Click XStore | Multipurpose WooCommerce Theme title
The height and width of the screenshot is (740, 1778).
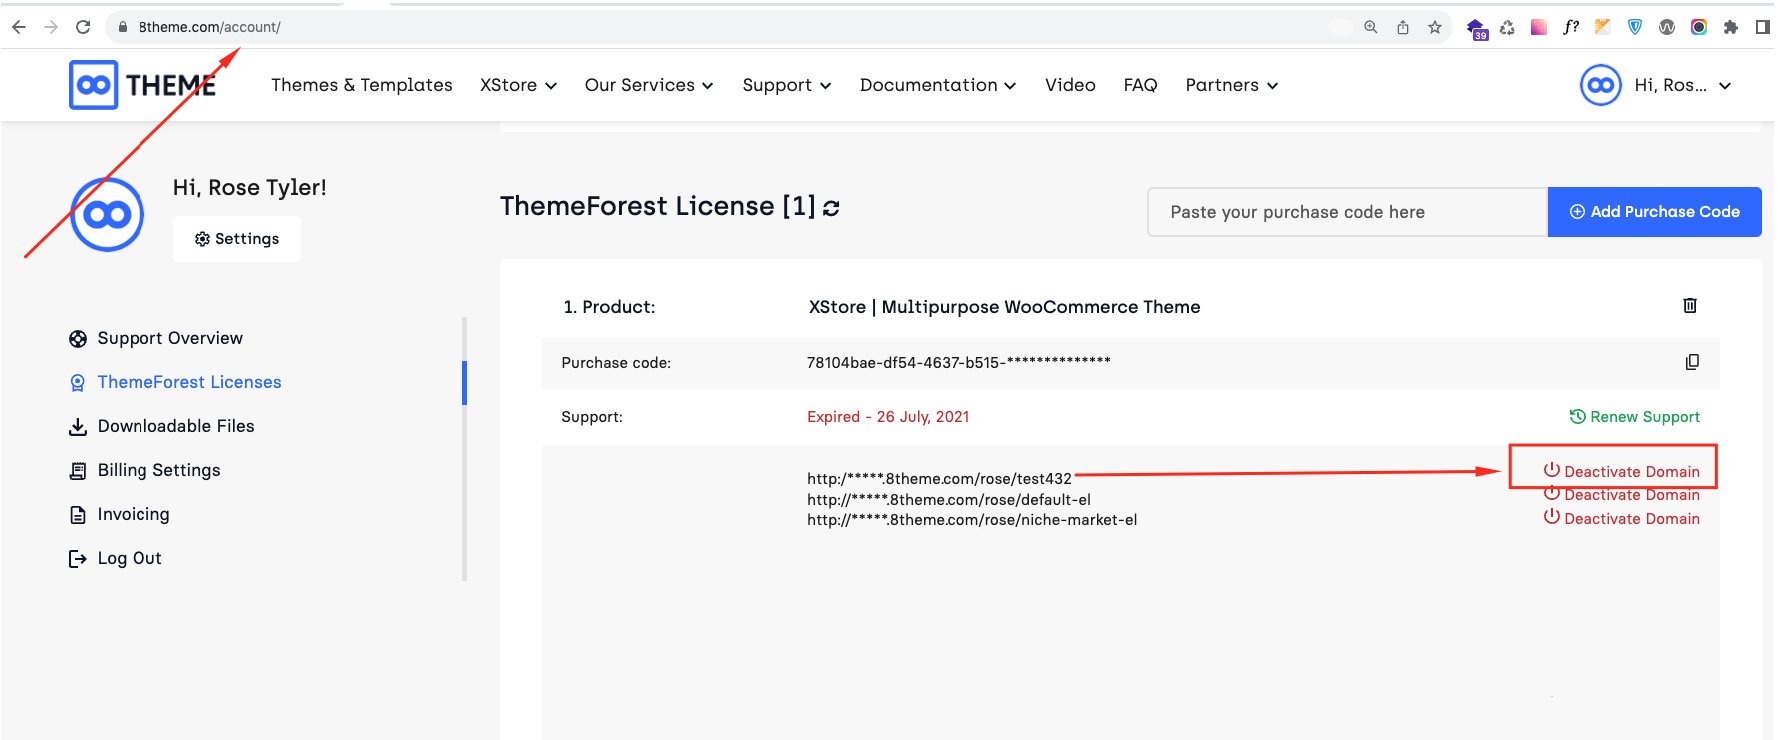pos(1004,307)
